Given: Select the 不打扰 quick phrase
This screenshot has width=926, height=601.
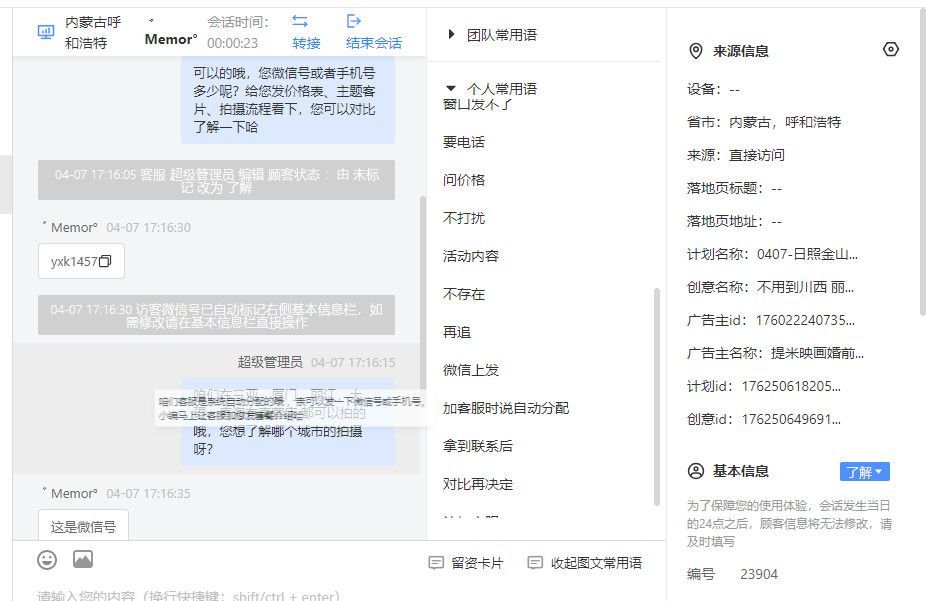Looking at the screenshot, I should (464, 218).
